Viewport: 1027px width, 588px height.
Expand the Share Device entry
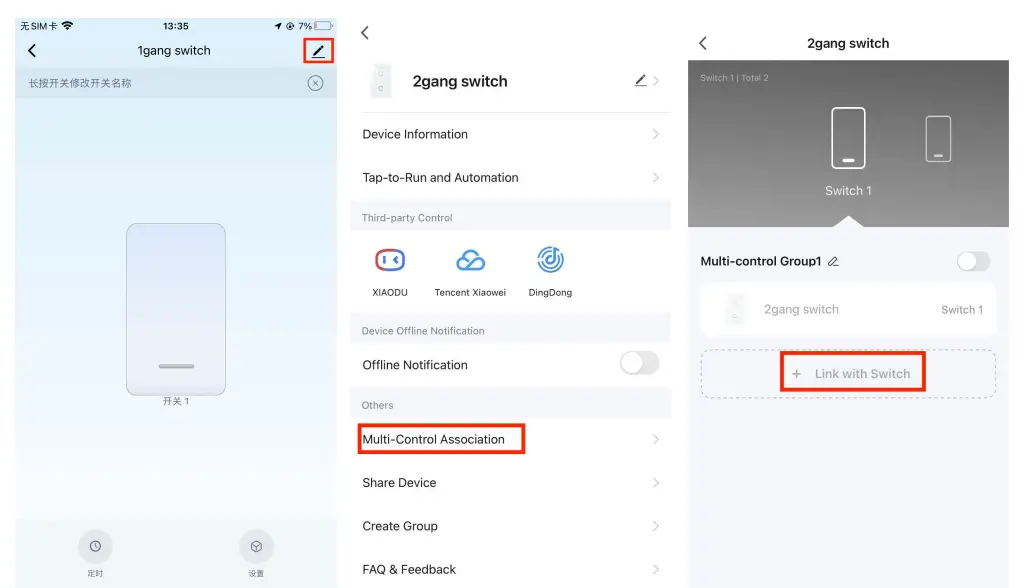click(510, 483)
